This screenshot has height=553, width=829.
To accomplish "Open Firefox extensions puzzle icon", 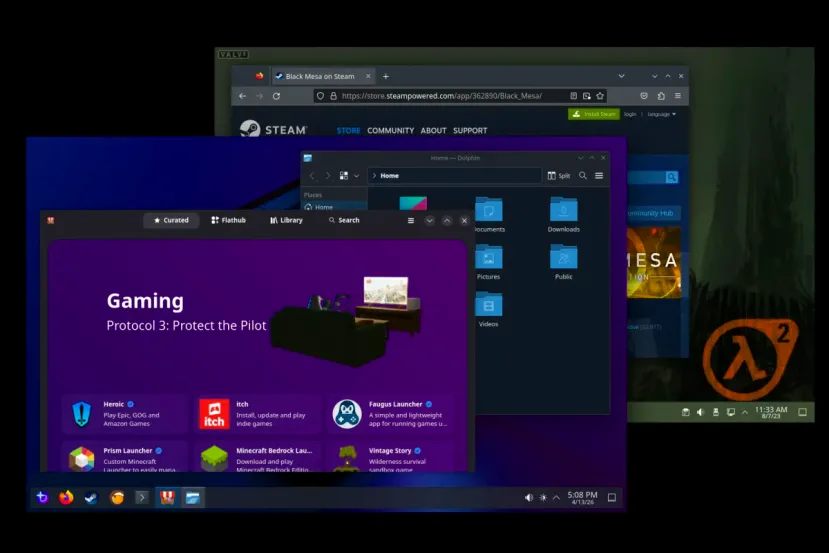I will [x=661, y=96].
